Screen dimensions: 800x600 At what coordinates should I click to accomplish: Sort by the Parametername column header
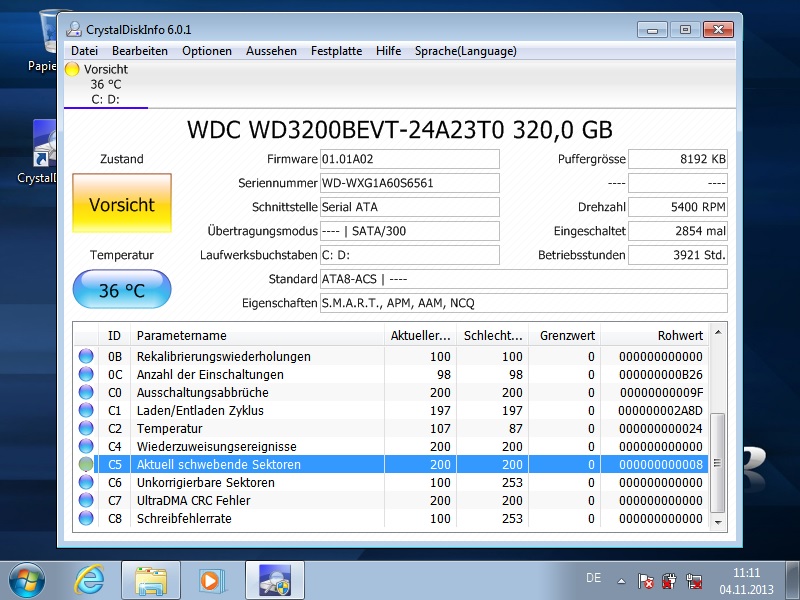pyautogui.click(x=257, y=335)
